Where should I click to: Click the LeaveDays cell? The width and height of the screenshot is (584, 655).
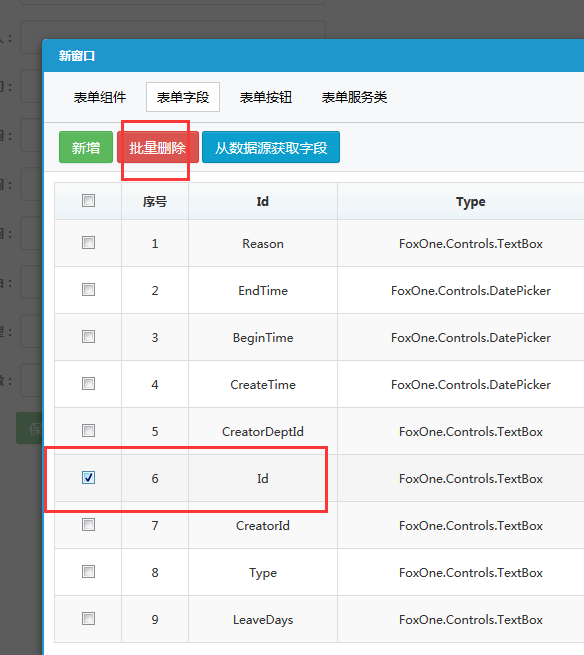pyautogui.click(x=263, y=619)
